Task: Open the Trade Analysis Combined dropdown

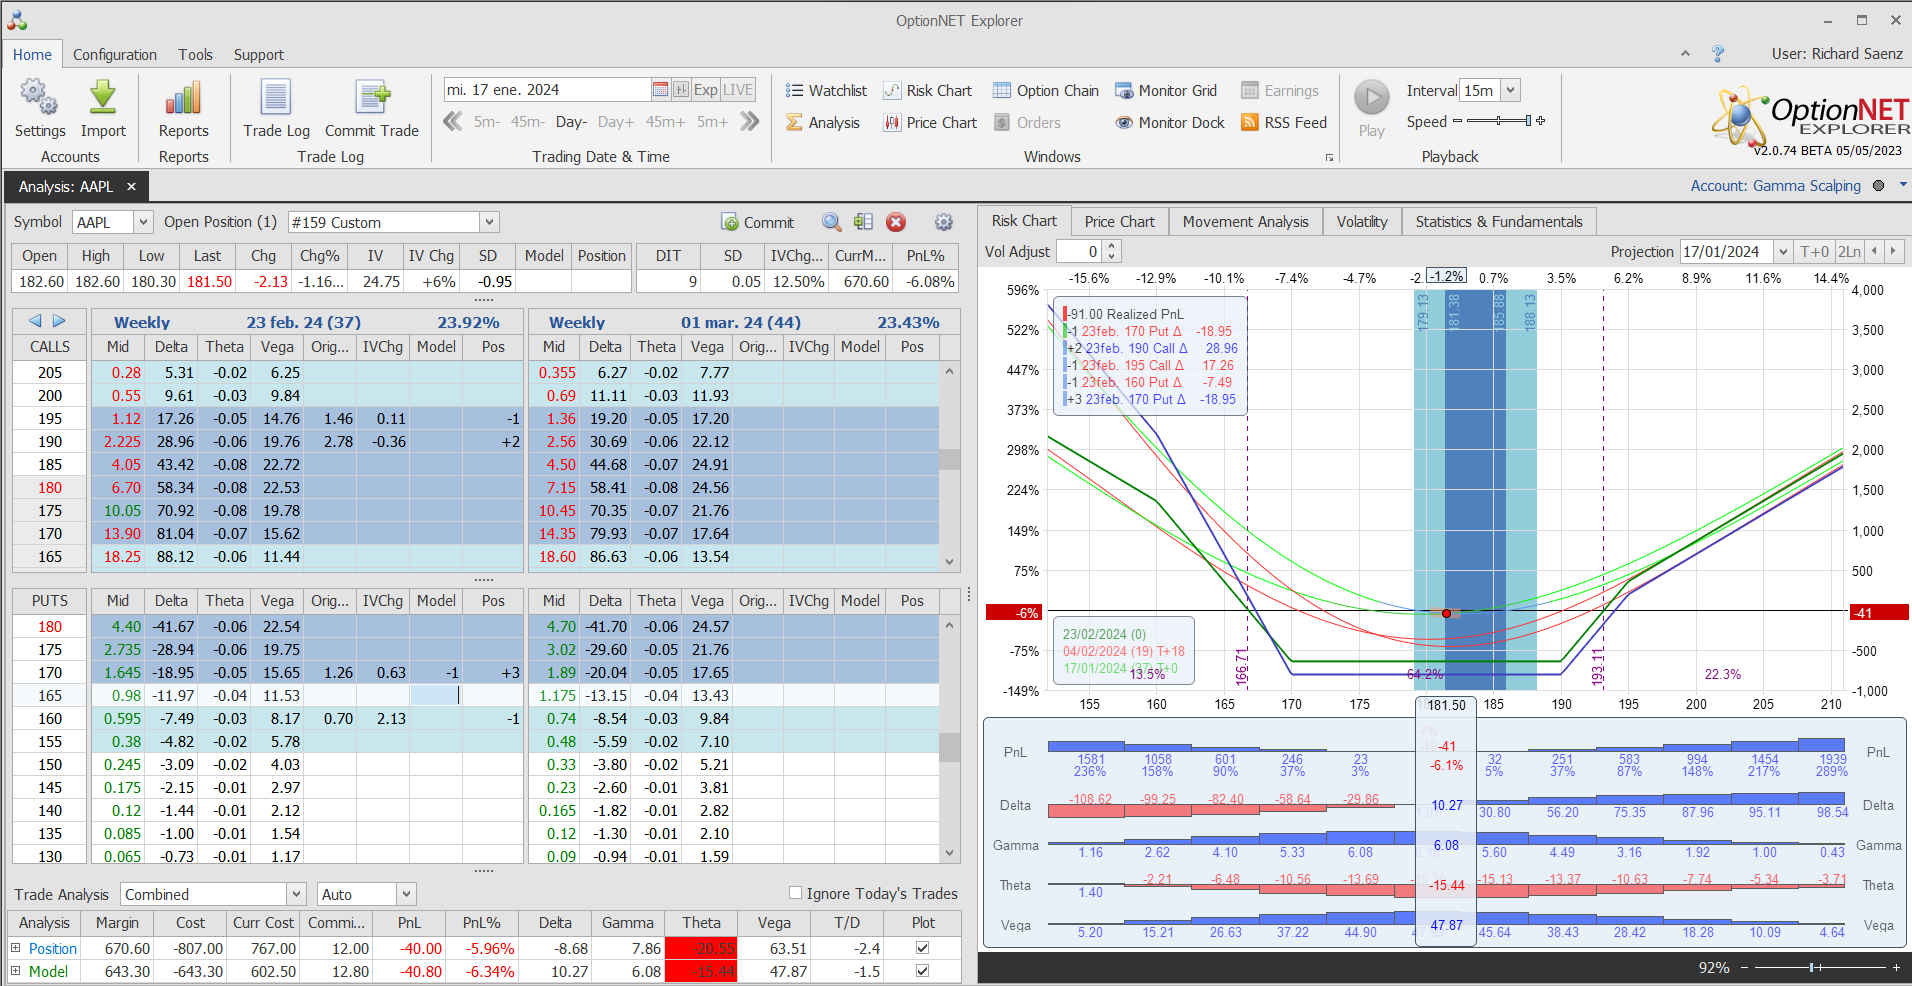Action: click(296, 894)
